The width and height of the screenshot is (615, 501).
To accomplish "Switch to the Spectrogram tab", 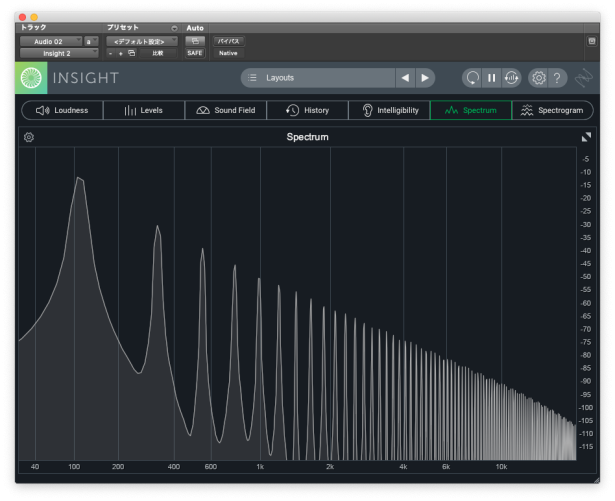I will [x=553, y=110].
